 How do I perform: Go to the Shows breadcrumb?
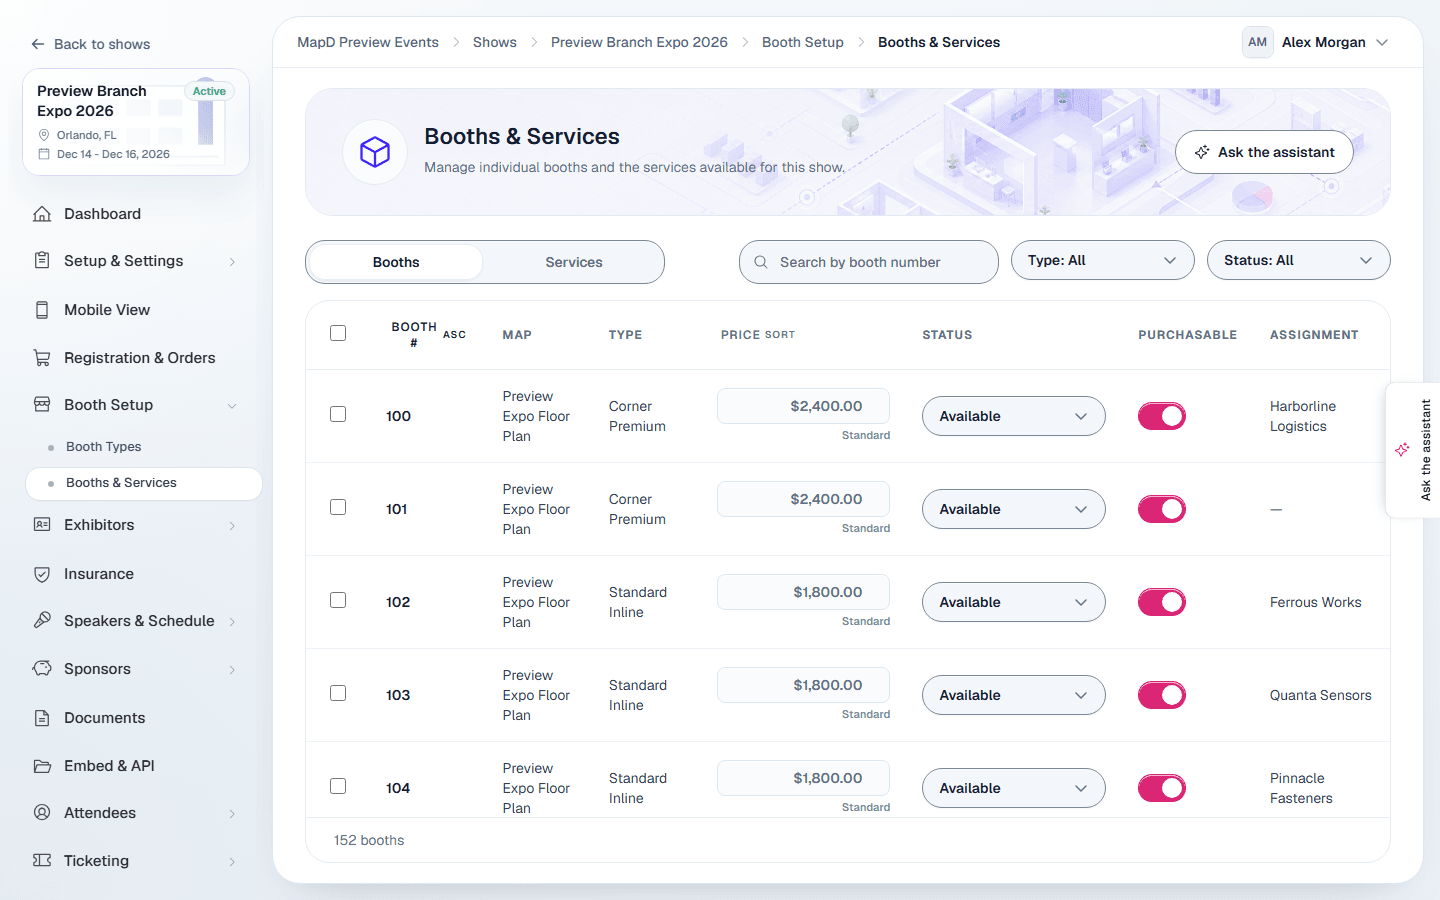[495, 42]
